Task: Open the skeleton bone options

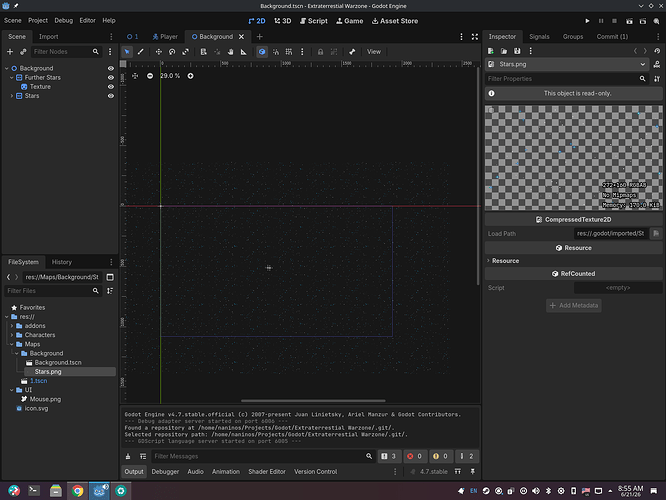Action: click(352, 52)
